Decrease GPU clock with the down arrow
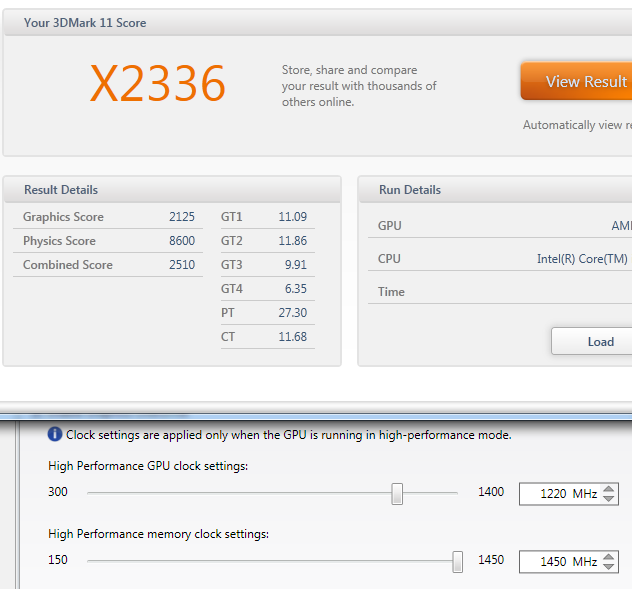This screenshot has width=632, height=589. [x=610, y=499]
